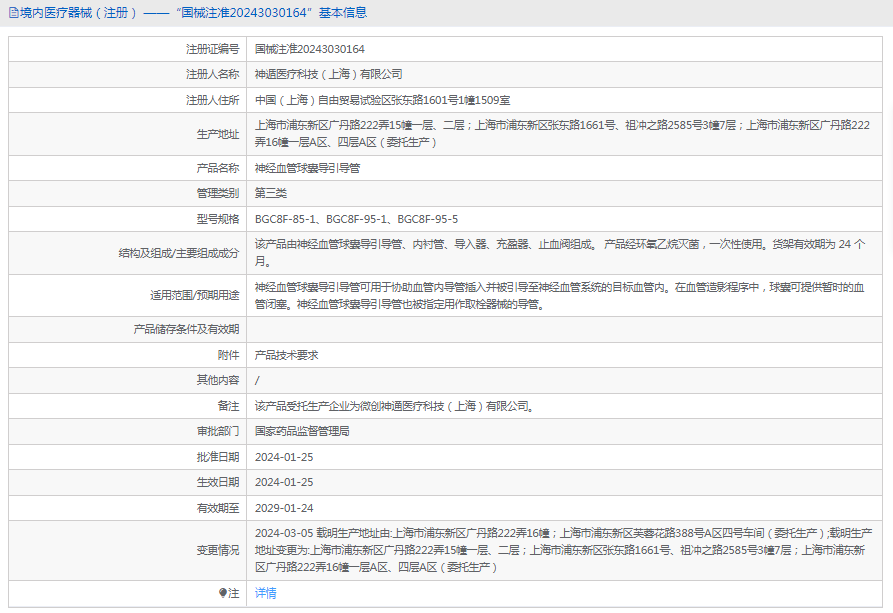Click the 有效期至 label

[x=218, y=508]
